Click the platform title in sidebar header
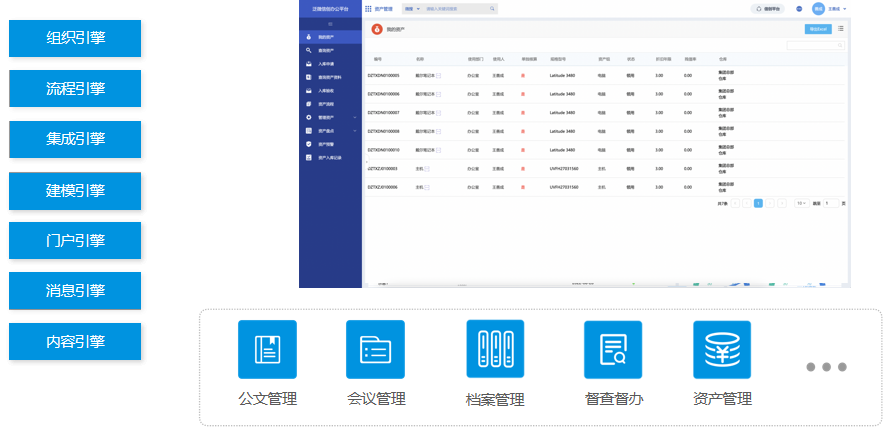The image size is (887, 429). [330, 9]
